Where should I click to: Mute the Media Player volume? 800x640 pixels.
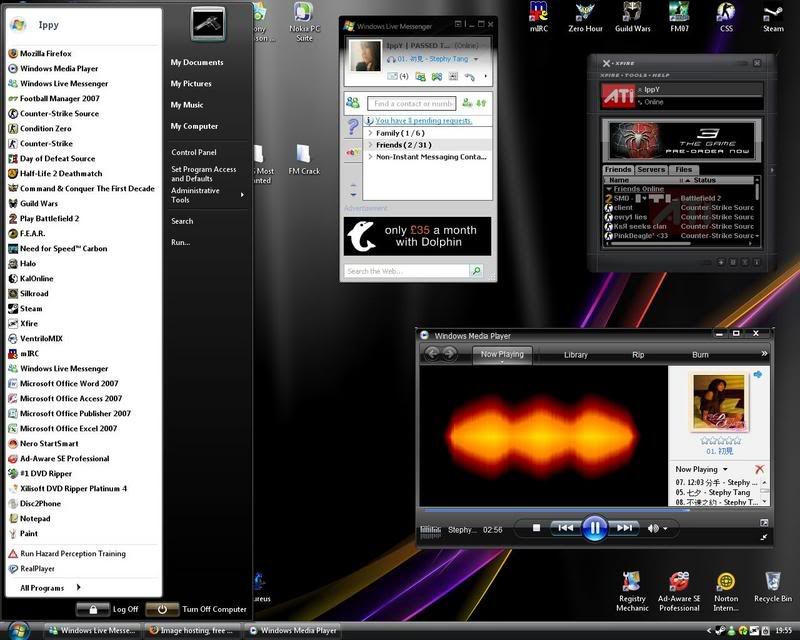pyautogui.click(x=653, y=528)
